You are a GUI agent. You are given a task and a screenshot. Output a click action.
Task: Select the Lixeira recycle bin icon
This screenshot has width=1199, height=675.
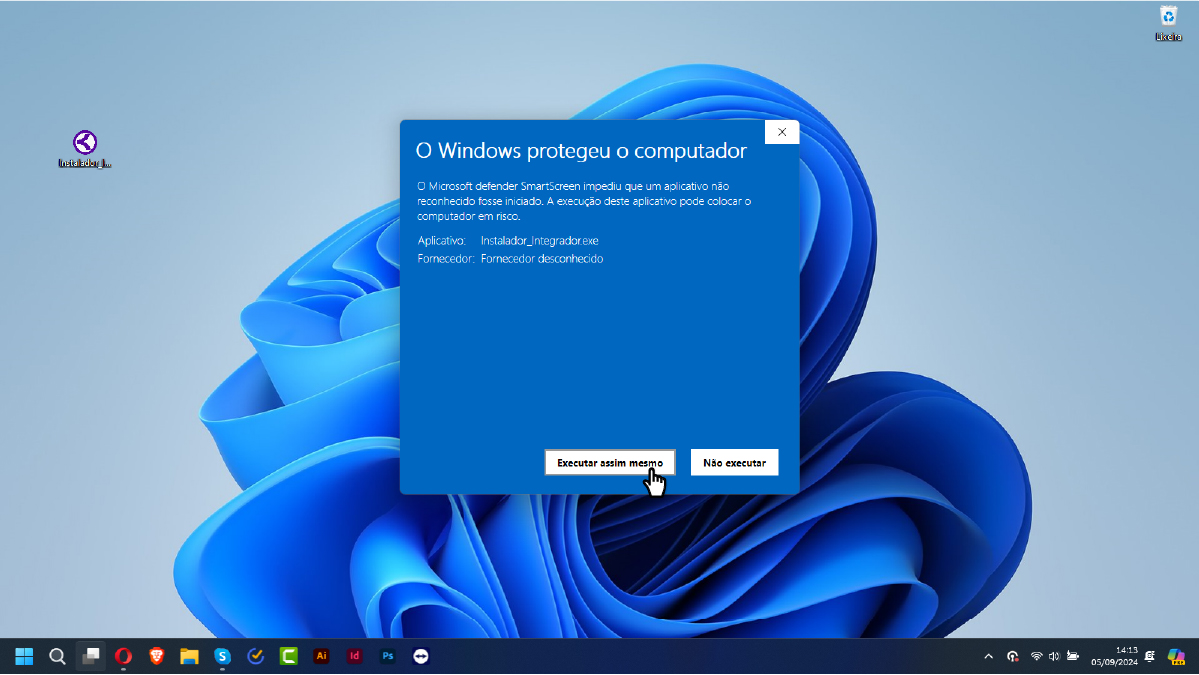point(1168,23)
